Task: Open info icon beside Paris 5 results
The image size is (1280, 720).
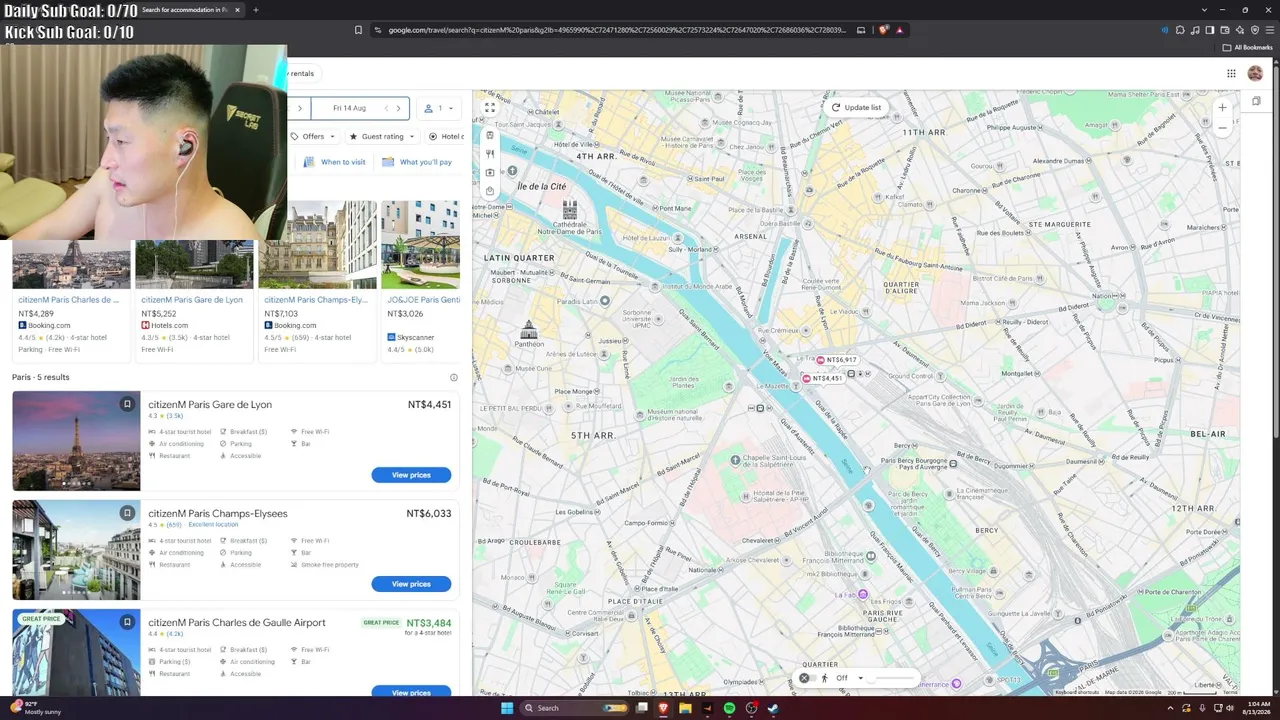Action: (453, 377)
